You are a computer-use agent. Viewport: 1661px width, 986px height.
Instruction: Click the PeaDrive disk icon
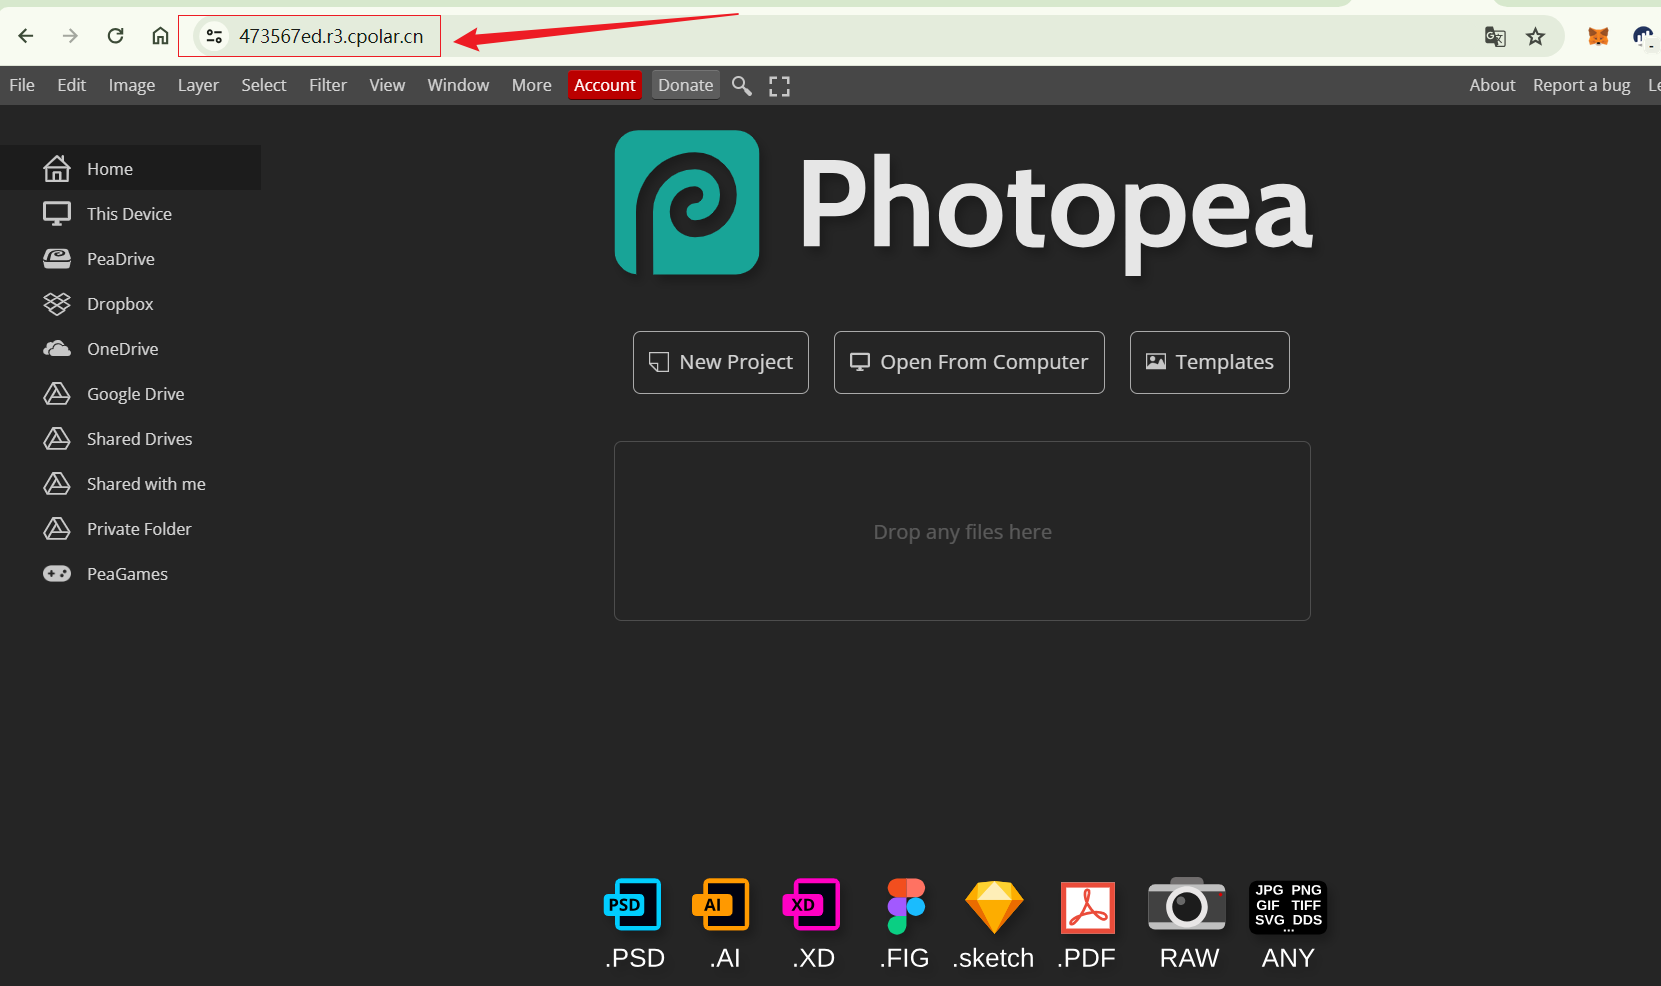57,259
